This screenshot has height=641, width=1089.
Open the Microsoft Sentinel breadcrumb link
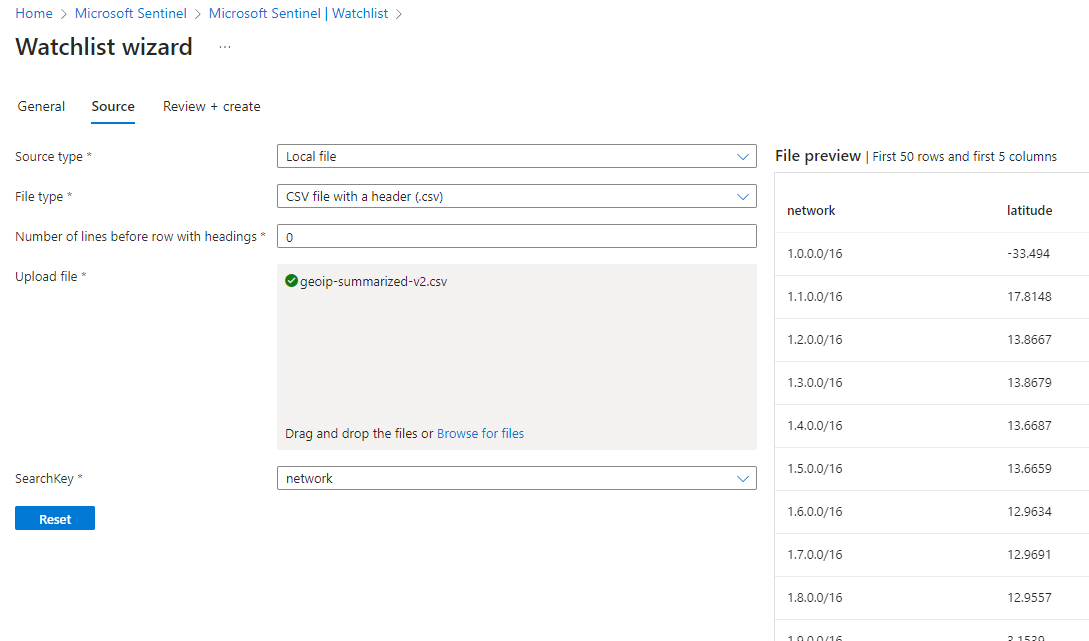click(131, 13)
